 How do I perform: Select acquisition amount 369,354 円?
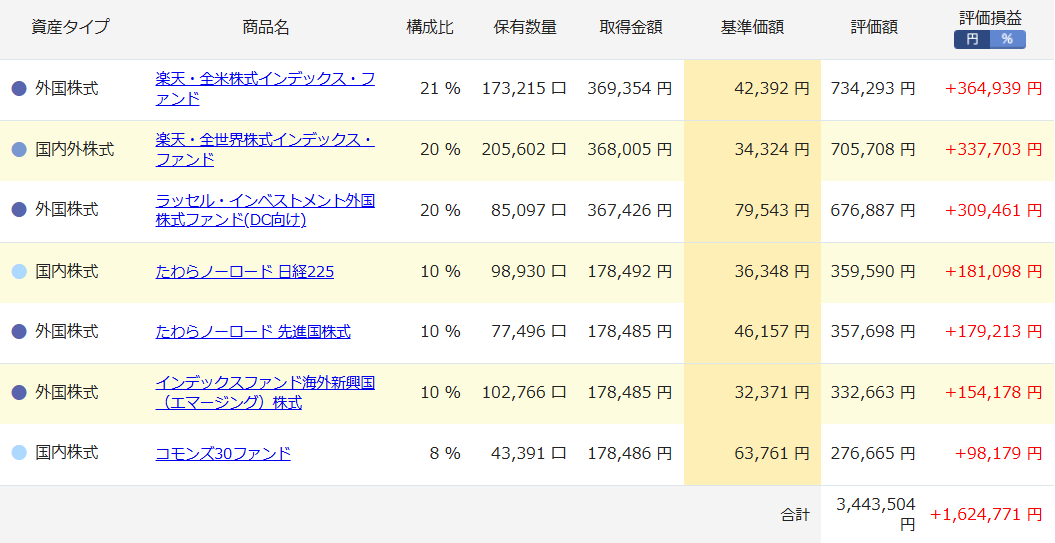(630, 89)
